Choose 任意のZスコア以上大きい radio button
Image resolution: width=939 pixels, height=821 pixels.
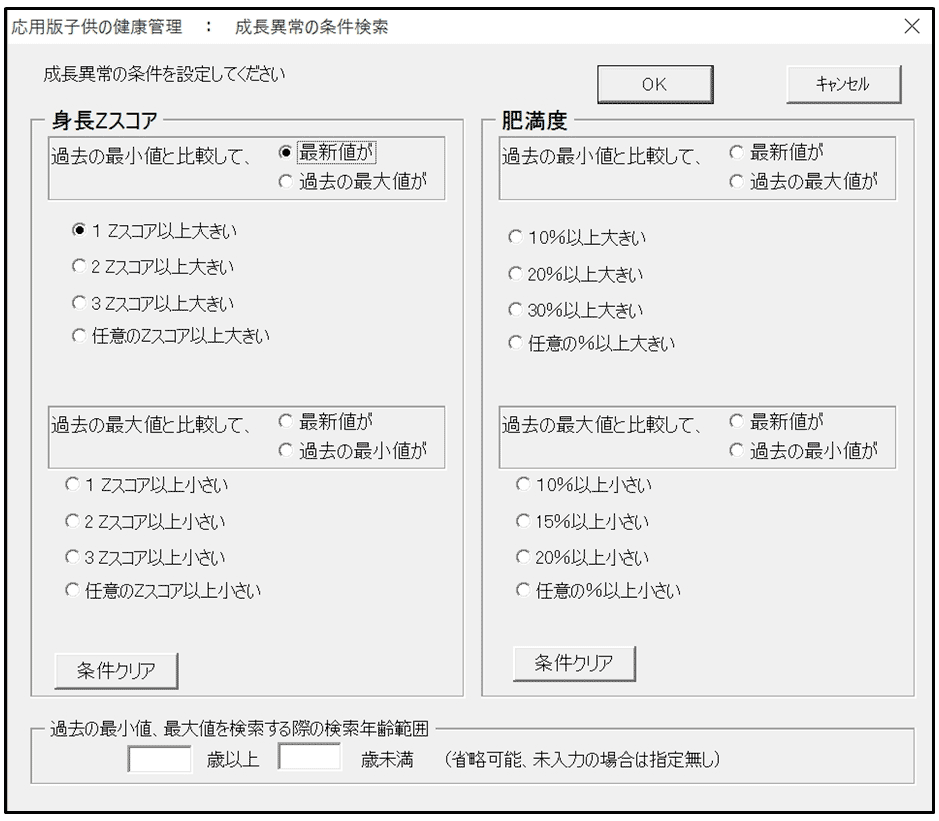coord(80,336)
